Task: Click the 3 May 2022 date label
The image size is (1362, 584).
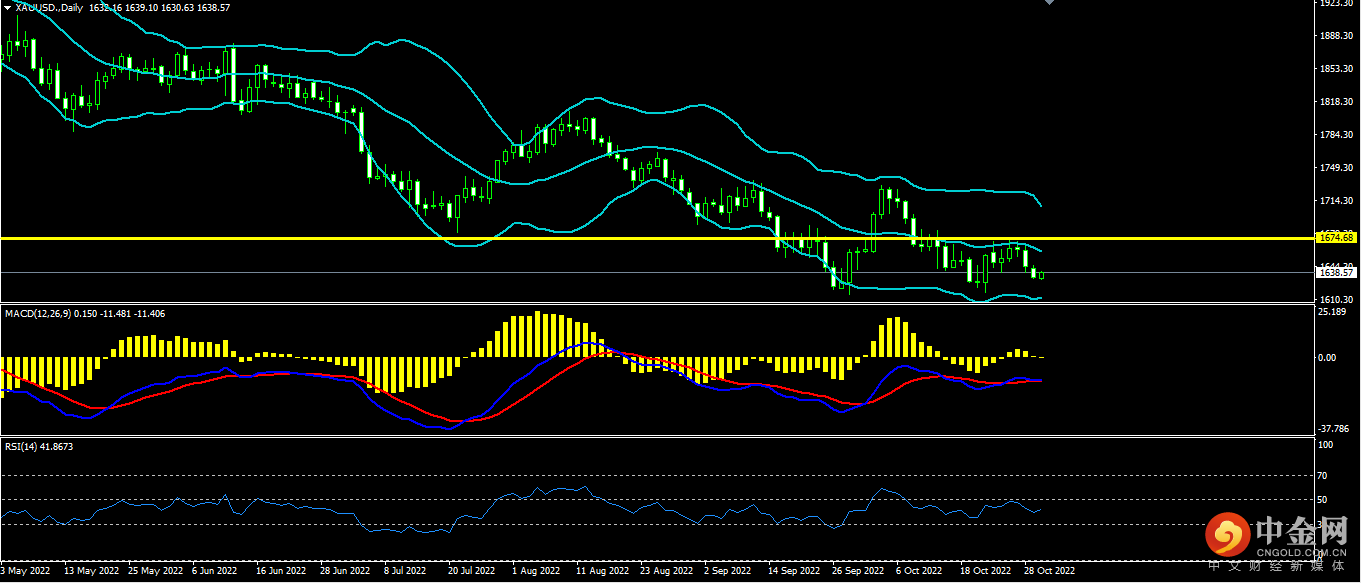Action: (x=26, y=570)
